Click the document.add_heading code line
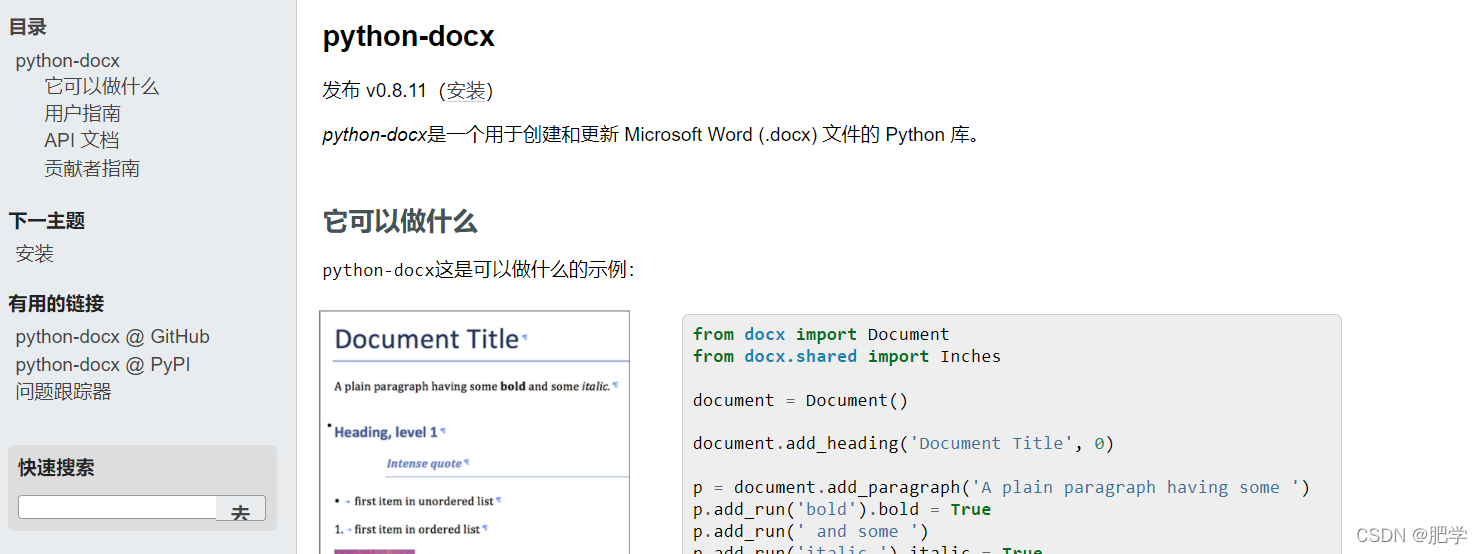The width and height of the screenshot is (1482, 554). (903, 443)
